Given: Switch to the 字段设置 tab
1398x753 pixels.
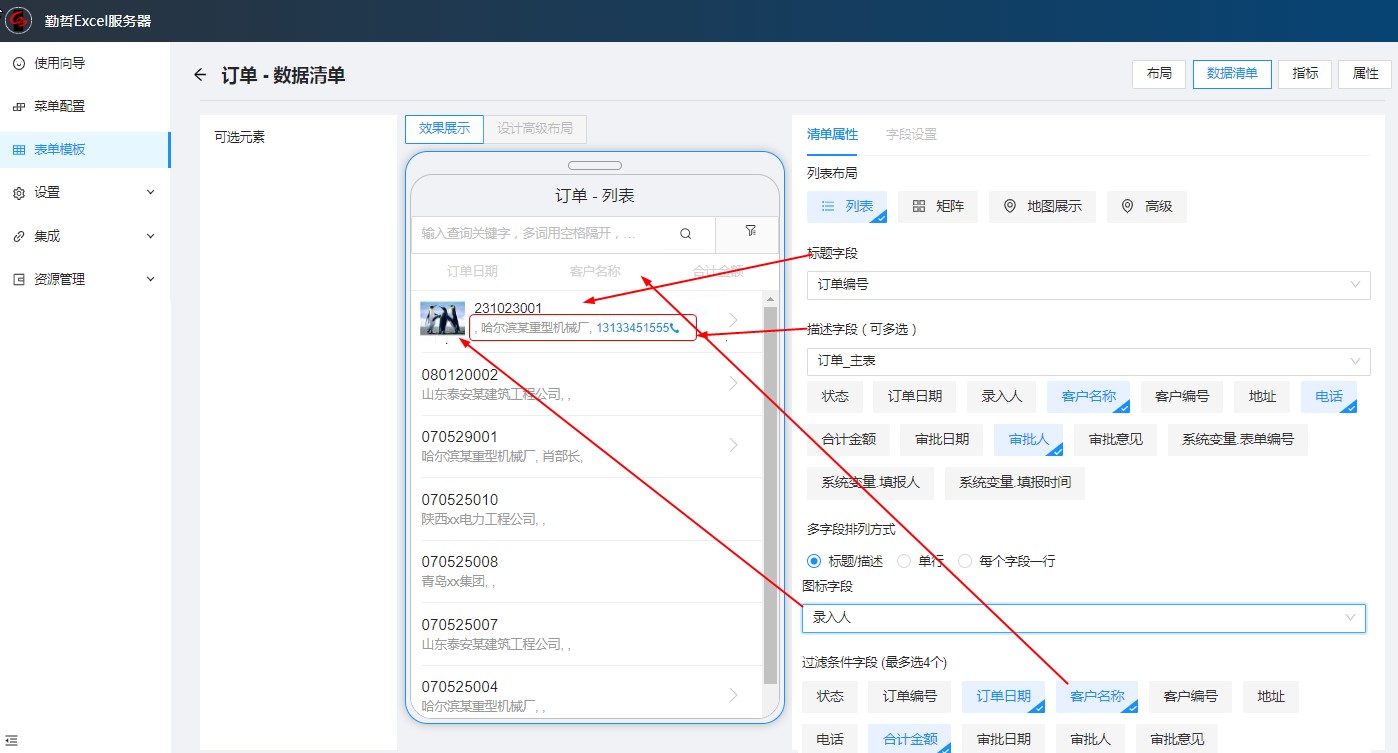Looking at the screenshot, I should pos(911,134).
